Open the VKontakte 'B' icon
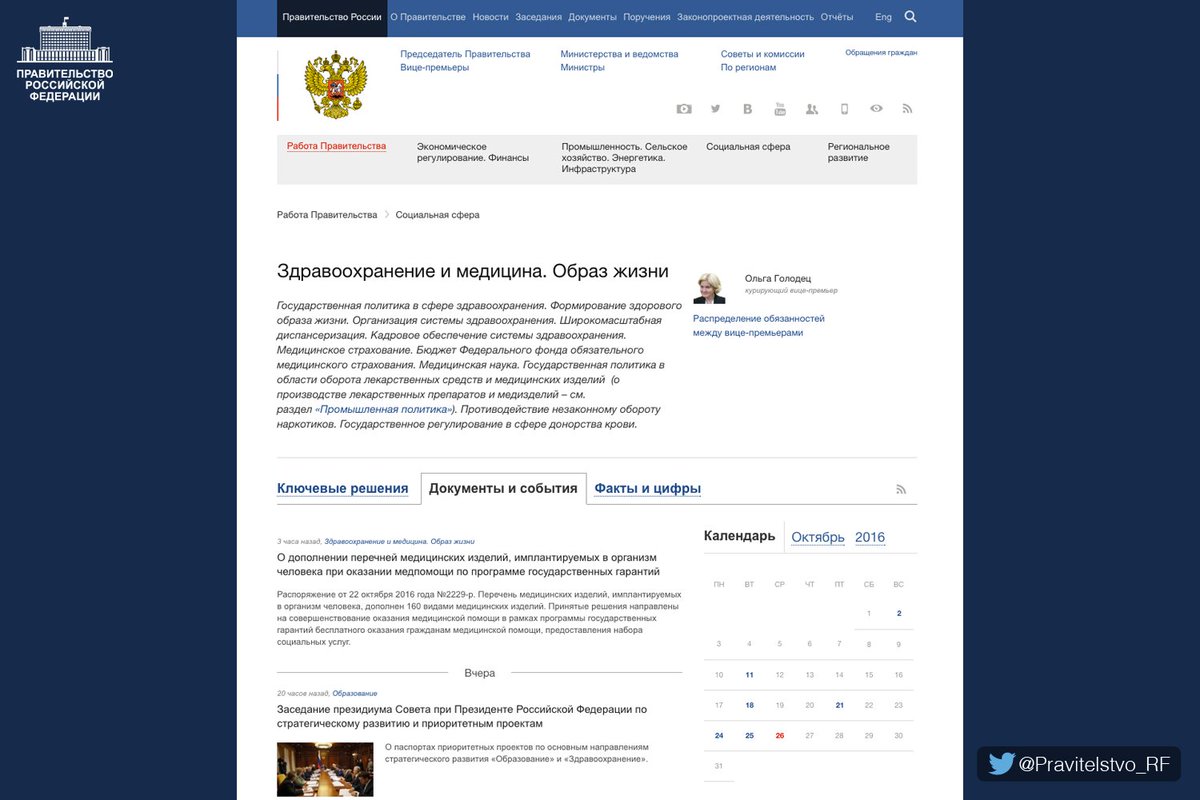The image size is (1200, 800). click(747, 109)
